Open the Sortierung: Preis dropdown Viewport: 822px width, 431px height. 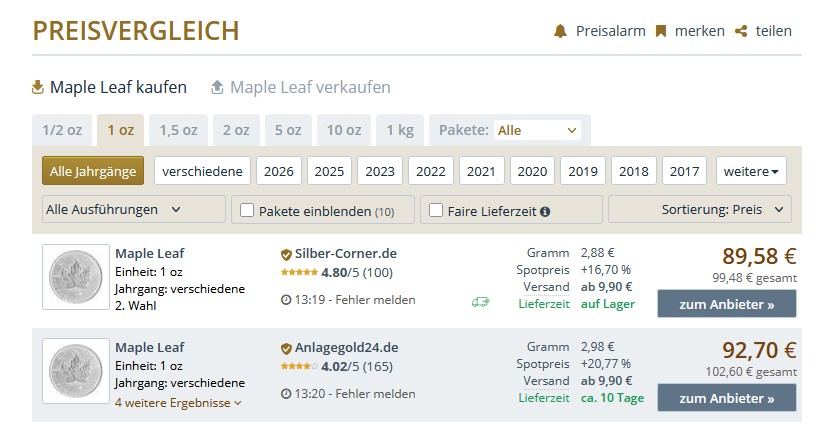click(699, 209)
